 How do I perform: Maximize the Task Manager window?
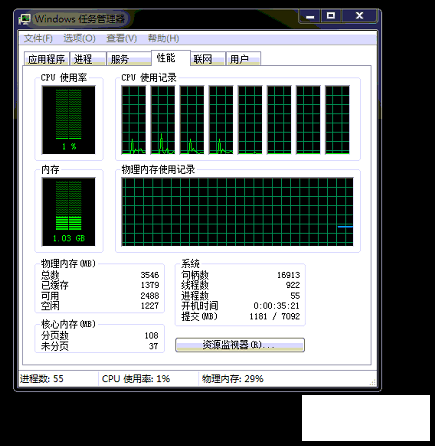click(x=331, y=16)
